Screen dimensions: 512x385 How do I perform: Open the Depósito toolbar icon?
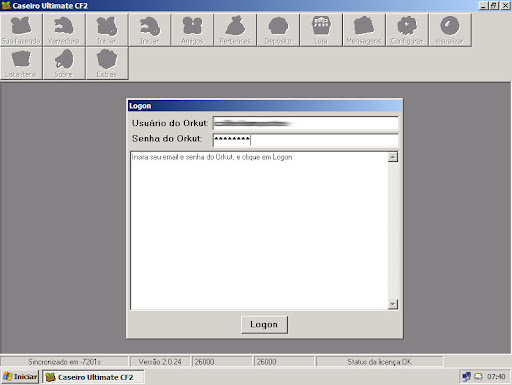(x=278, y=30)
